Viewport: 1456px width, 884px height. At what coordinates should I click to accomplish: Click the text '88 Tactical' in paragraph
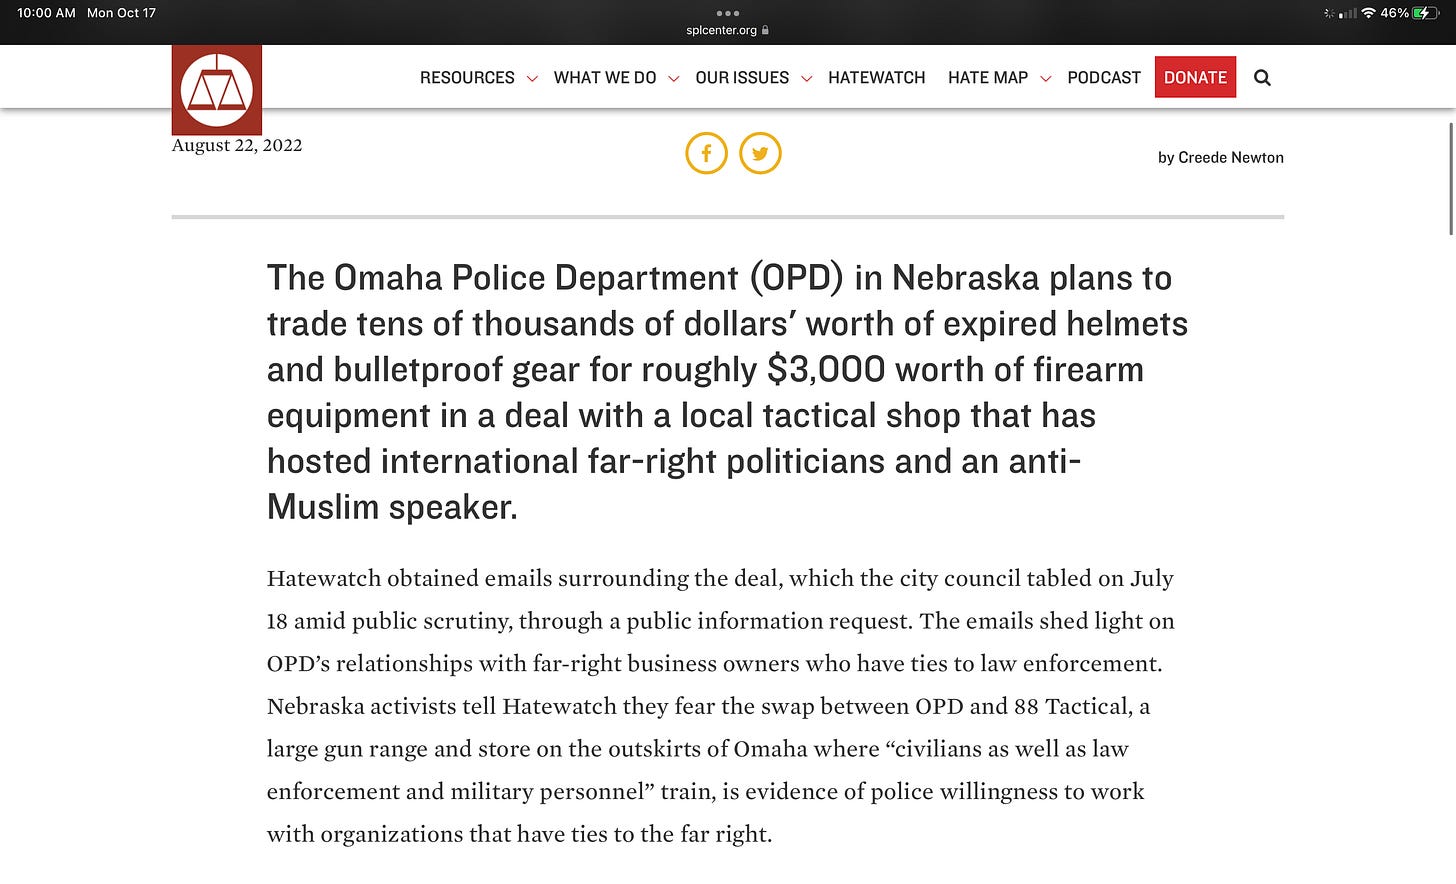pos(1072,707)
